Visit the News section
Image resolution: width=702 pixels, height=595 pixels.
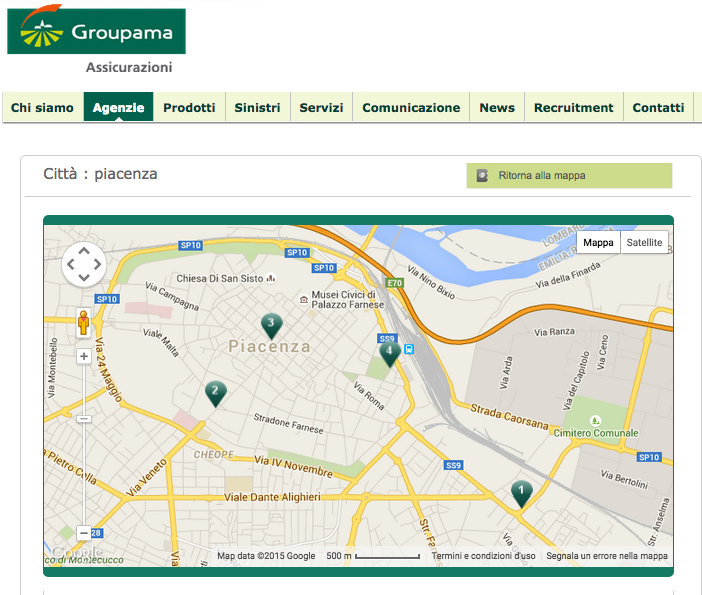497,107
